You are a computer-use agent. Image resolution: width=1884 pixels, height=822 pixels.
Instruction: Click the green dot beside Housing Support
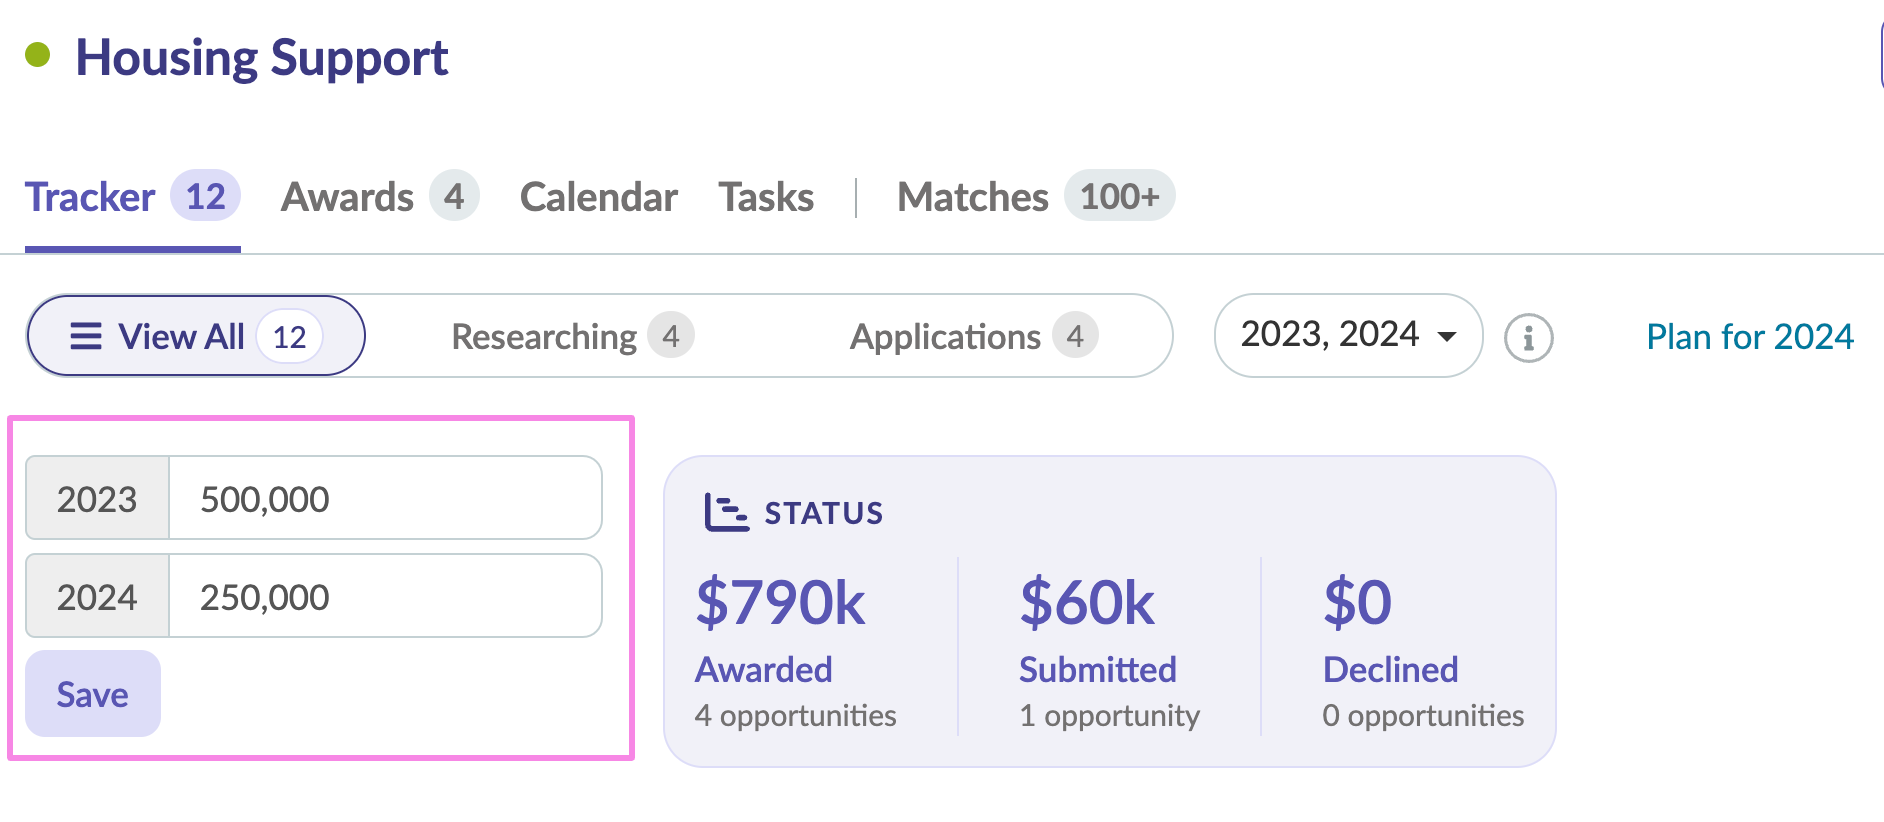pos(38,55)
